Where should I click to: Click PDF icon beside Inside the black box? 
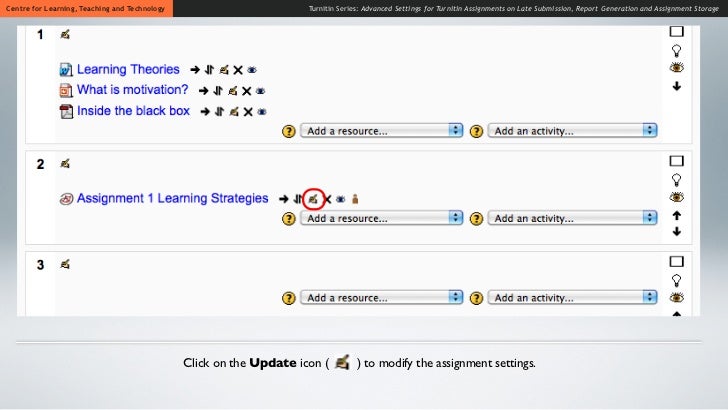[x=66, y=111]
